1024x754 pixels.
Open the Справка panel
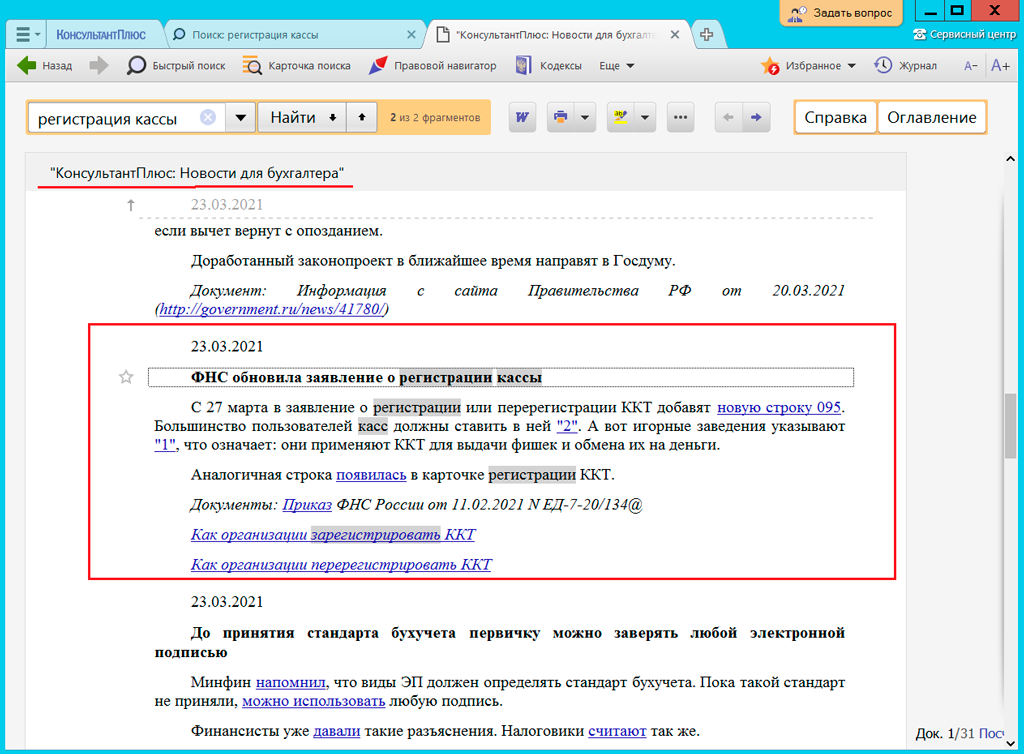(x=835, y=118)
